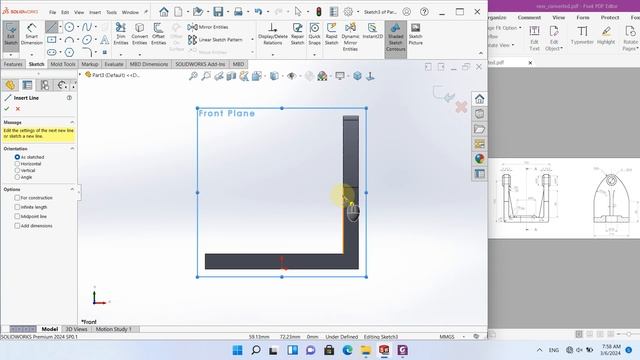Select the Circle sketch tool

tap(69, 27)
